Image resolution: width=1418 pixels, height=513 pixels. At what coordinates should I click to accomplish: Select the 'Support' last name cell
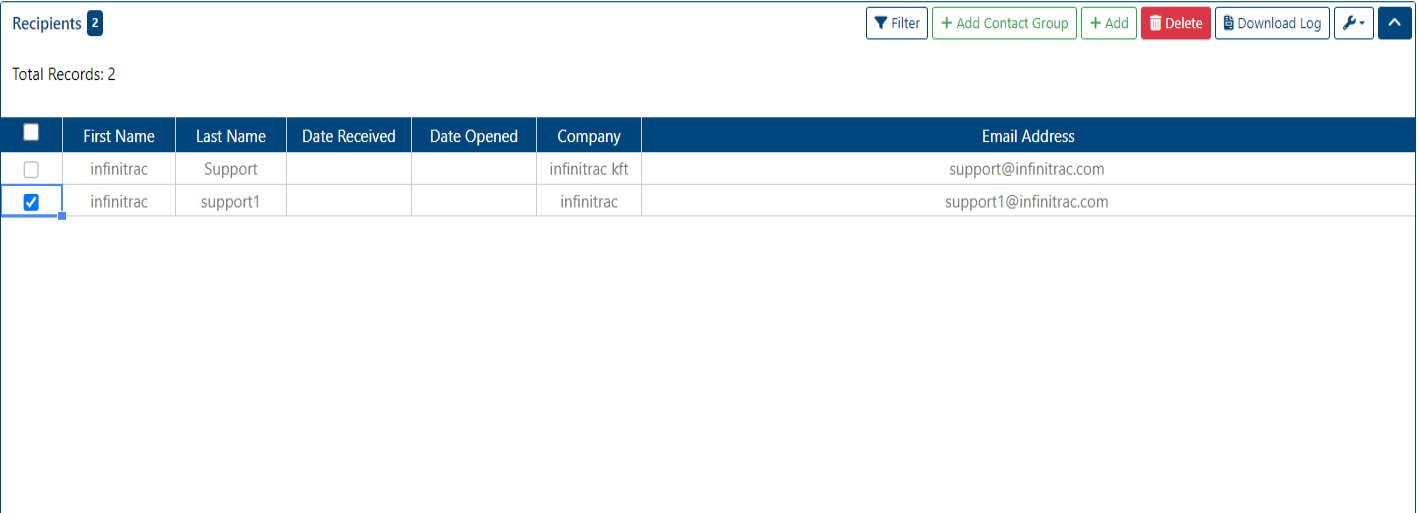[x=231, y=169]
